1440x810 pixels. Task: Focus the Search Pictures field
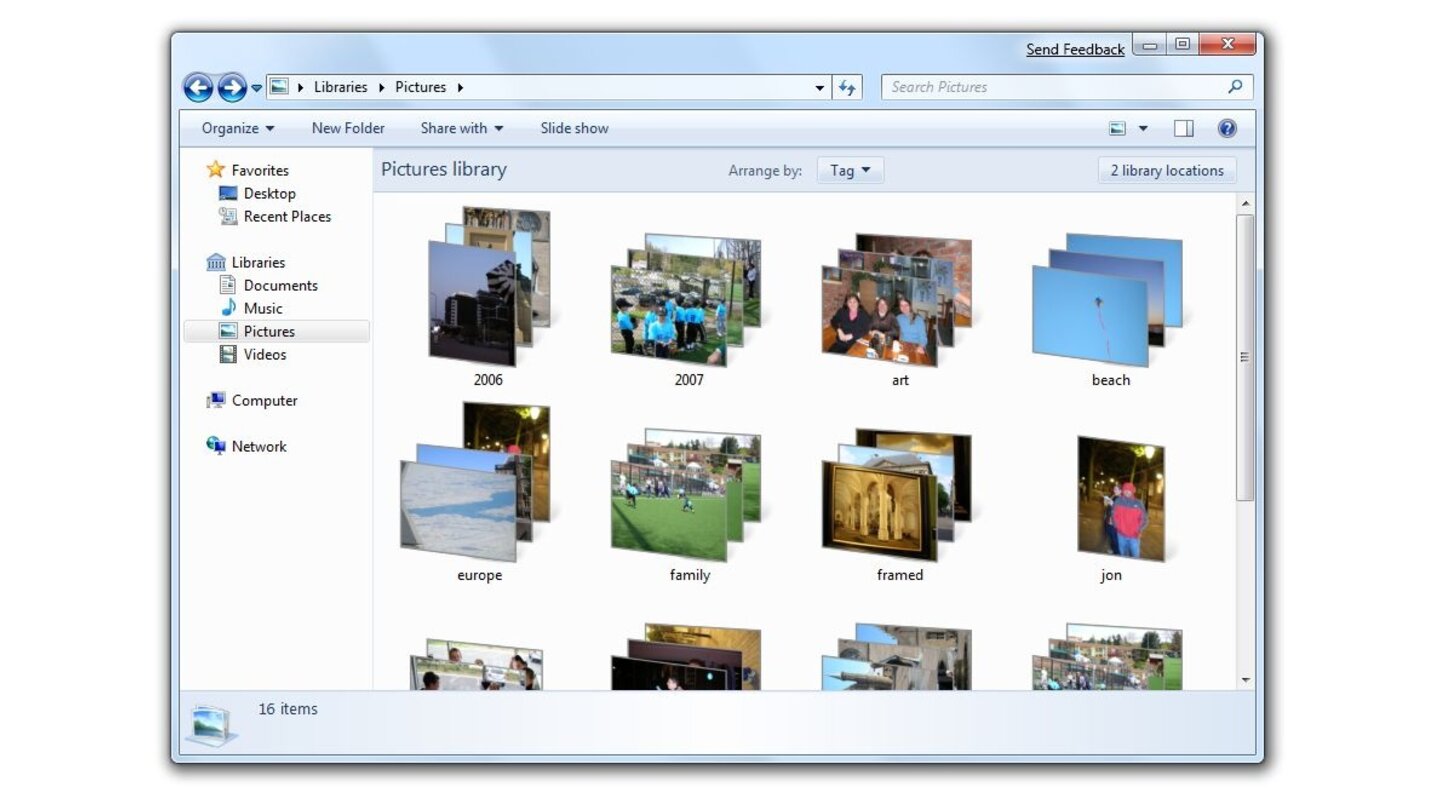1067,87
